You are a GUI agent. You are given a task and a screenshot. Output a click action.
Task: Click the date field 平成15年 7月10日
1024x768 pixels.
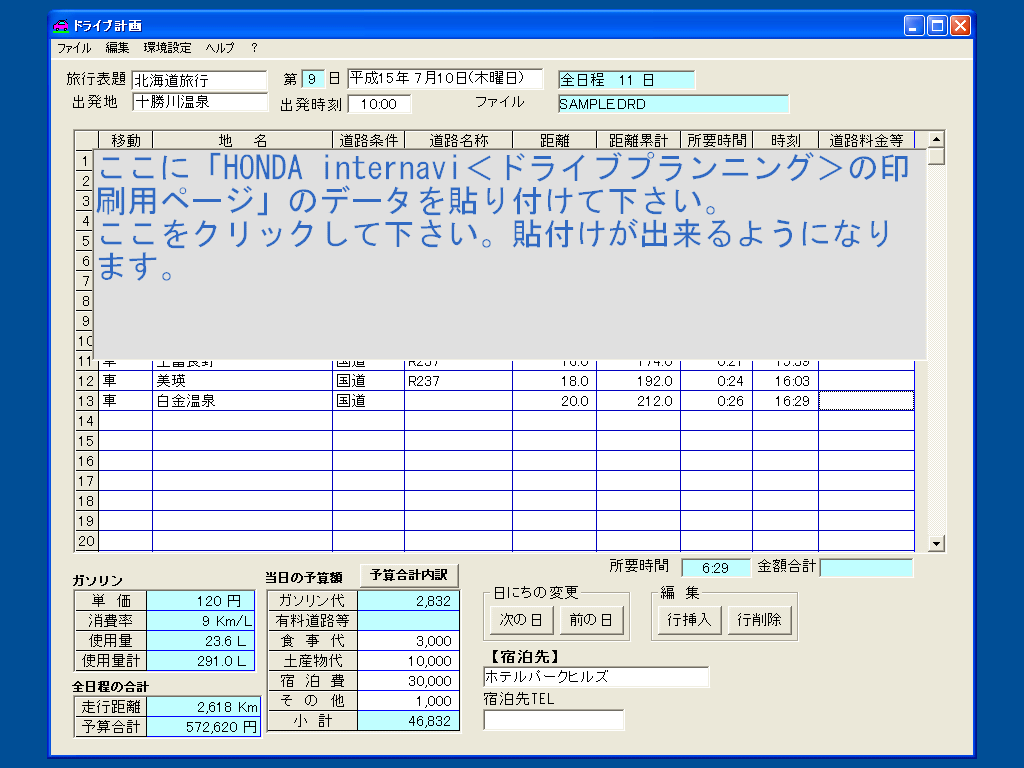pos(445,78)
